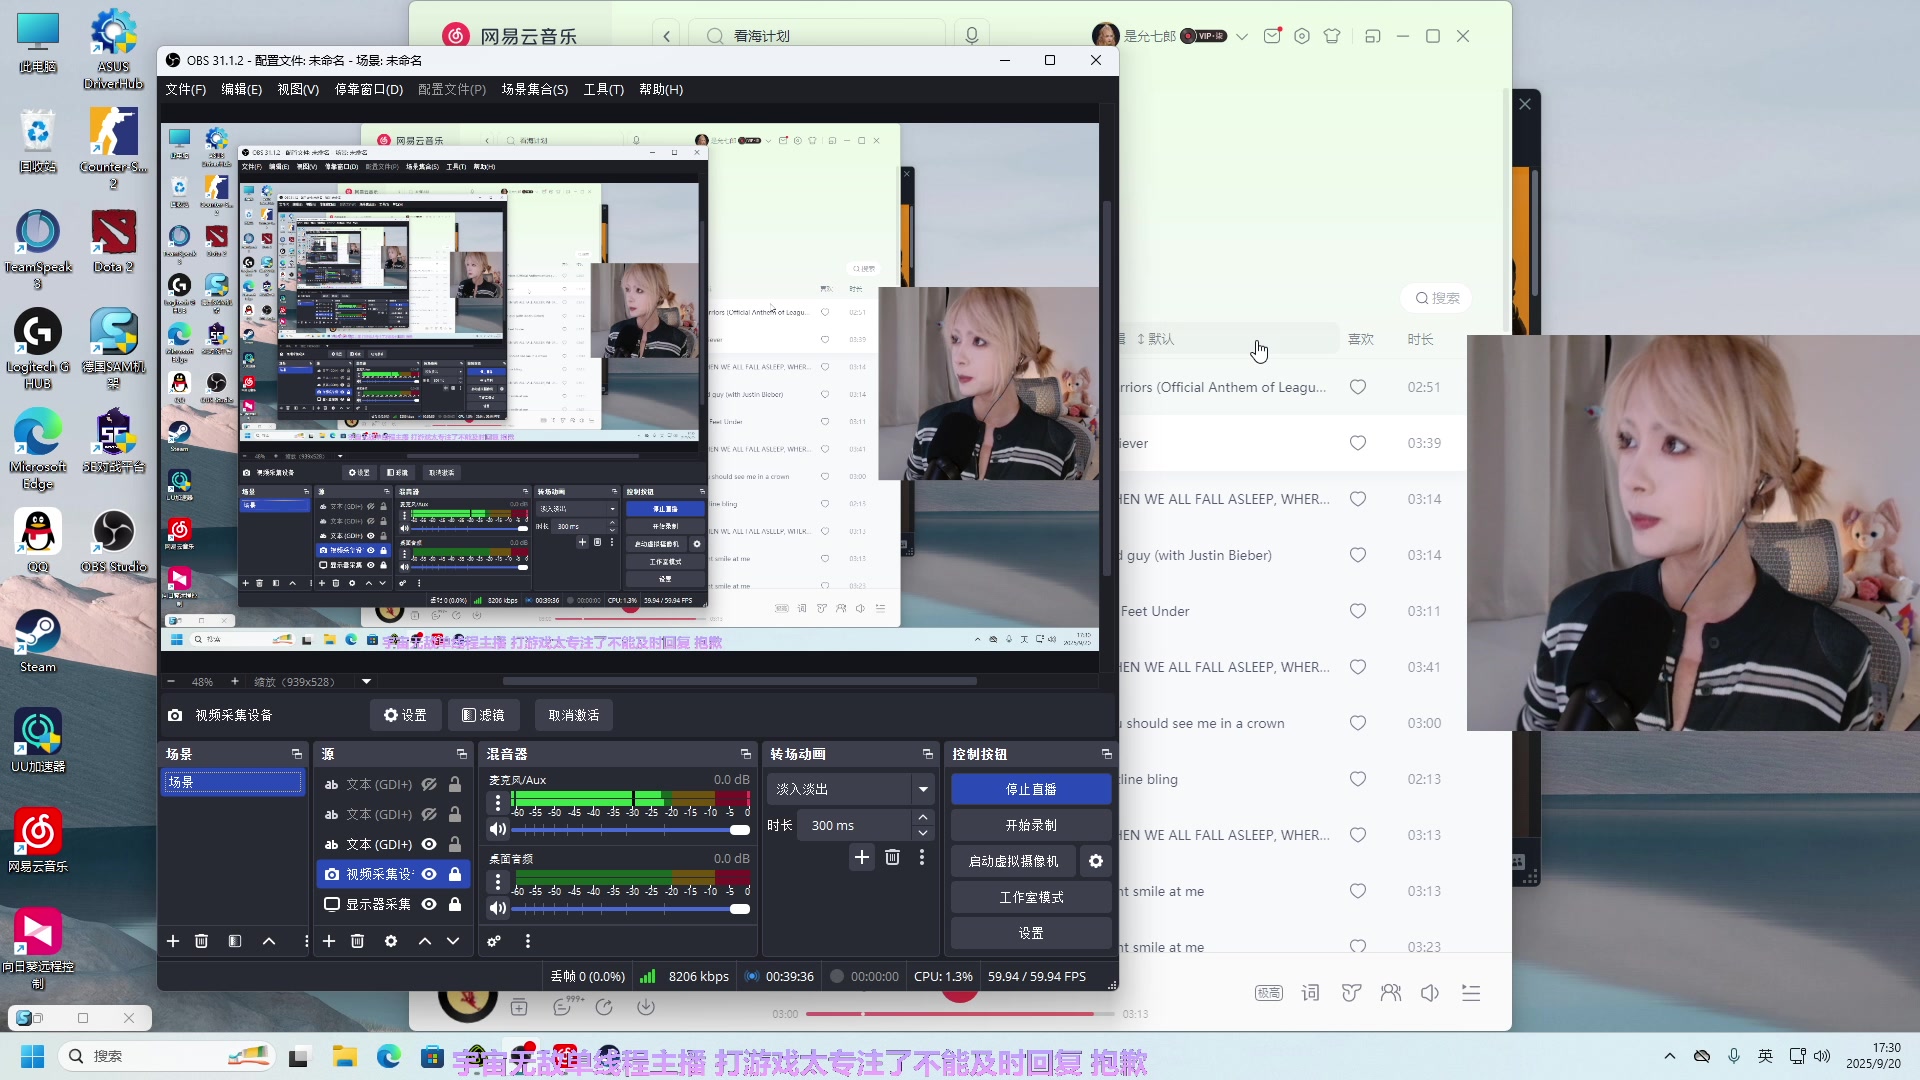Image resolution: width=1920 pixels, height=1080 pixels.
Task: Open the 停靠窗口(D) menu
Action: tap(368, 89)
